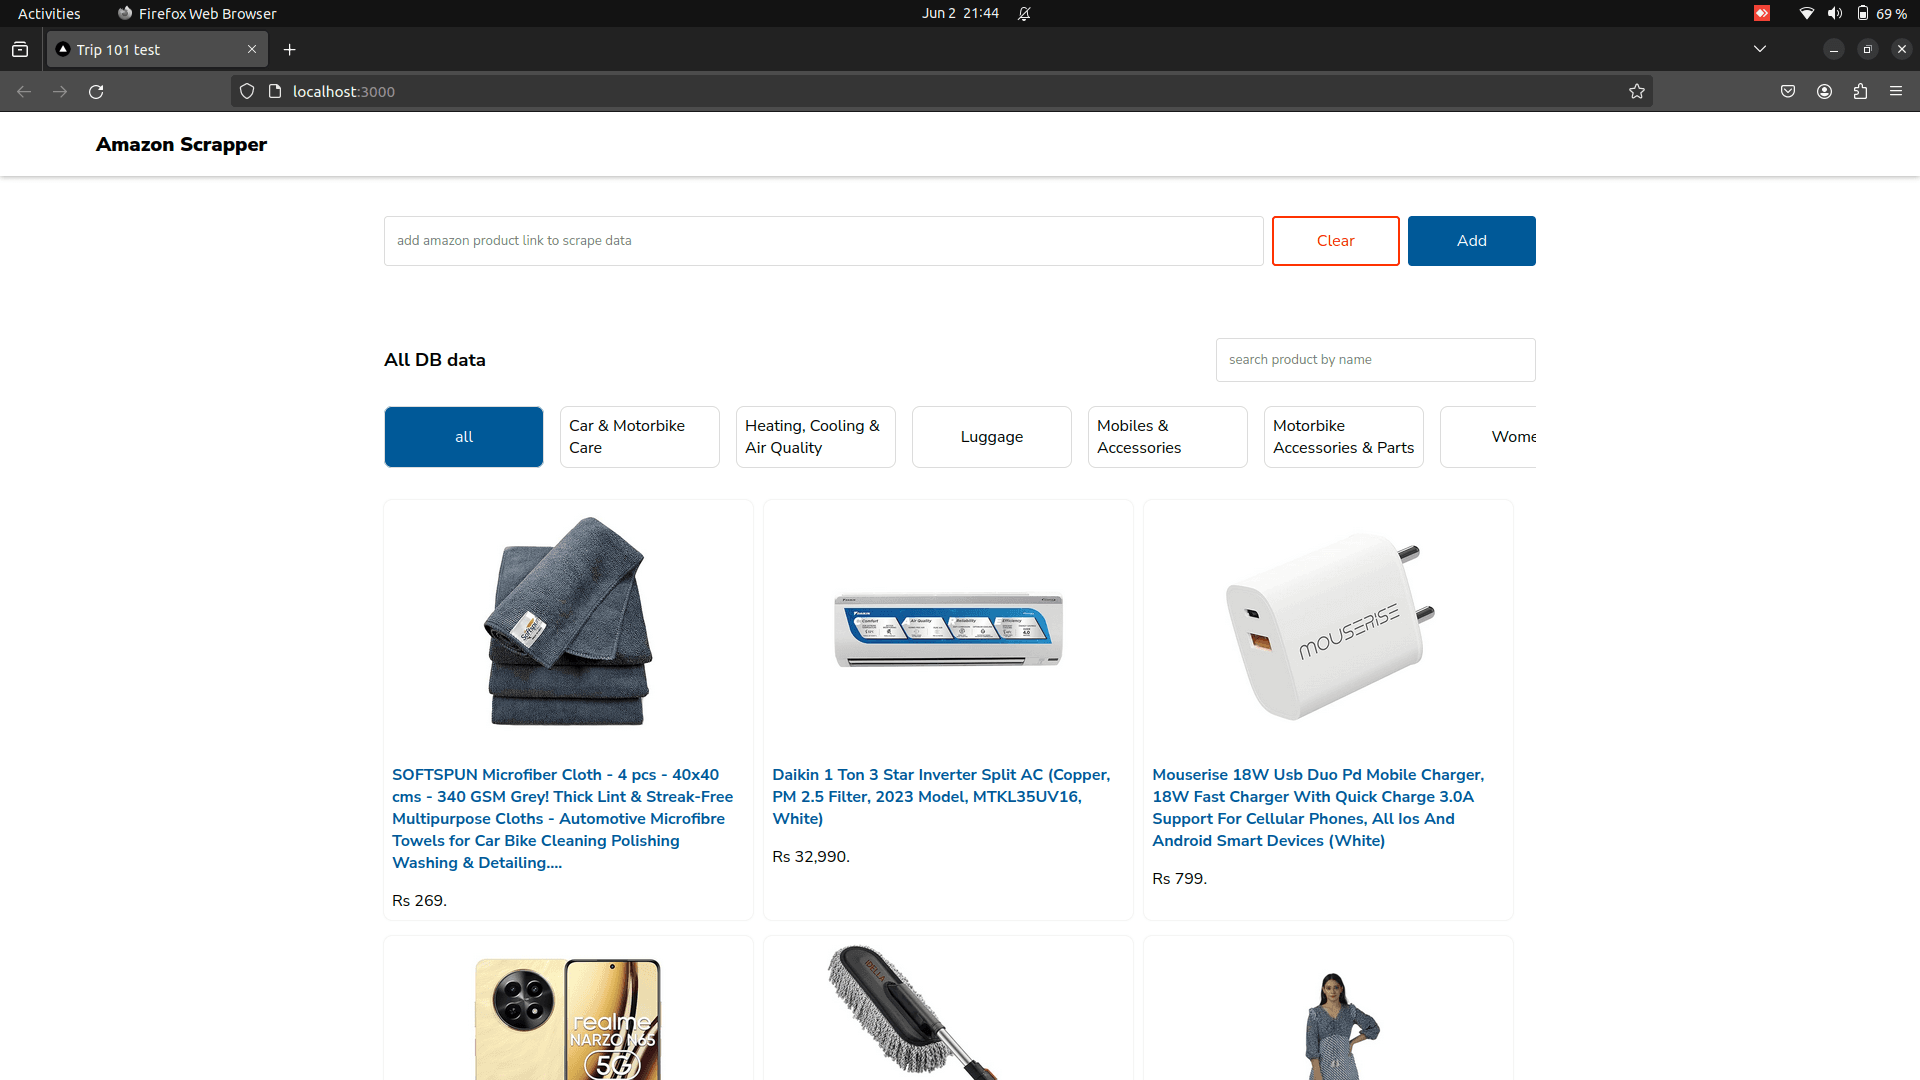Click the Add button to submit link
The width and height of the screenshot is (1920, 1080).
click(1470, 240)
